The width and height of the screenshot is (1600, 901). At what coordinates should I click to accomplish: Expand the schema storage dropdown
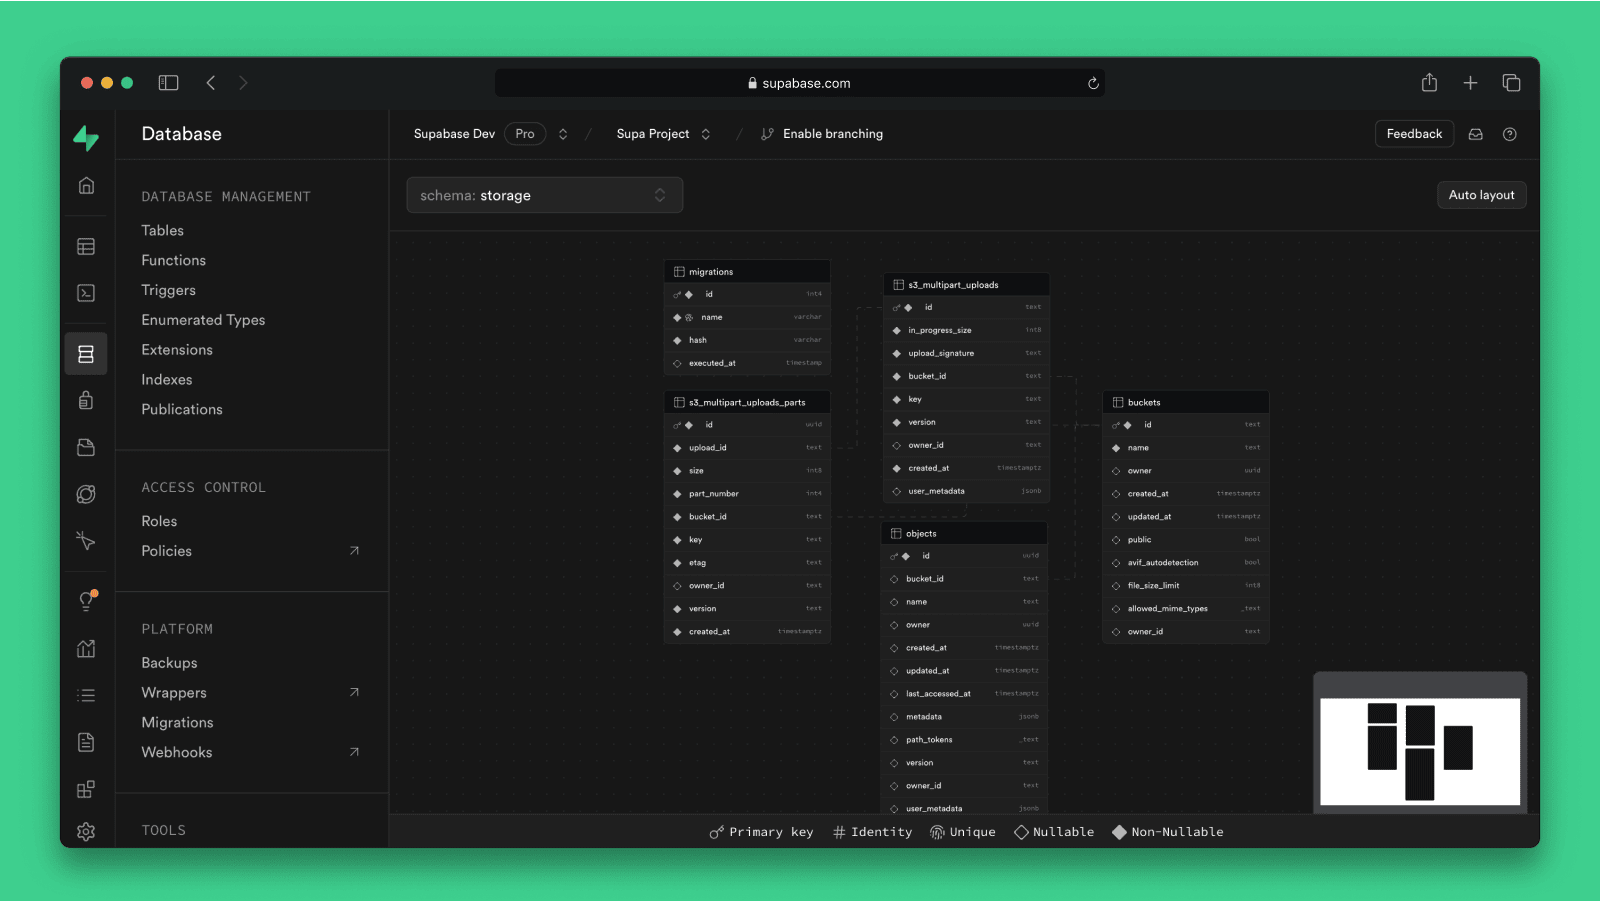point(544,195)
